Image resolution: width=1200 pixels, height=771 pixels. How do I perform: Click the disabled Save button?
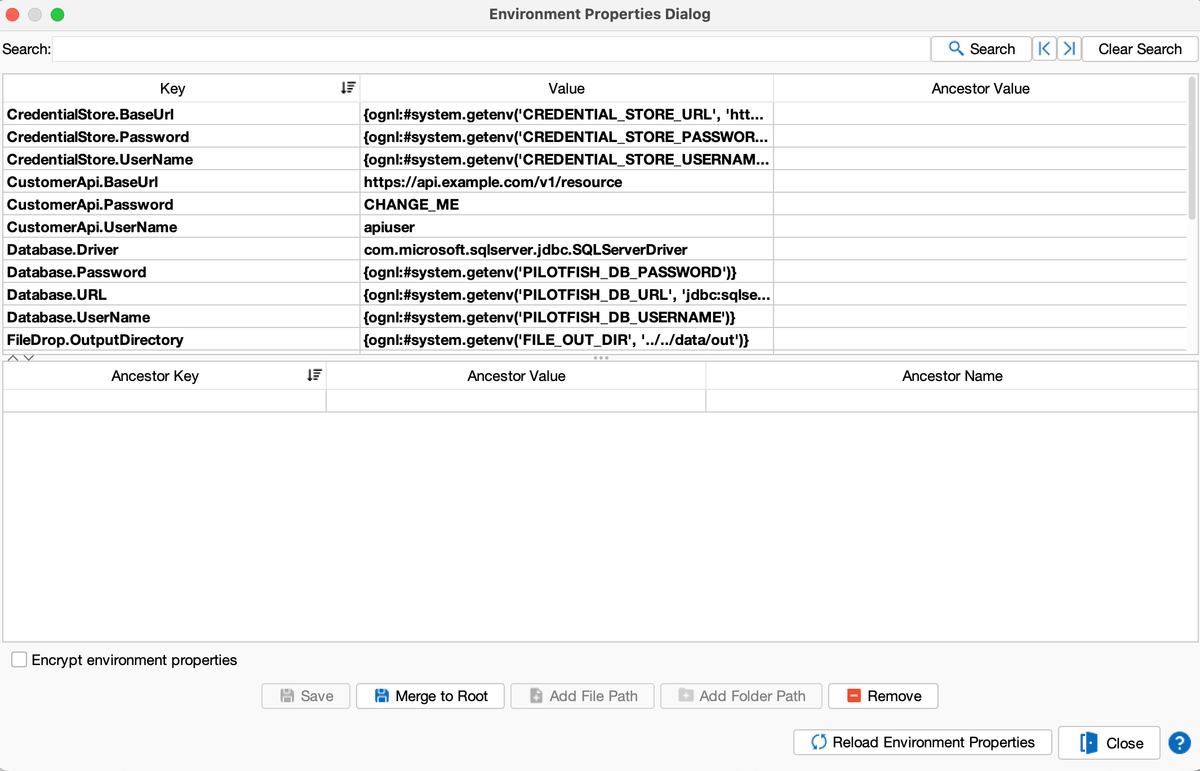[x=305, y=696]
